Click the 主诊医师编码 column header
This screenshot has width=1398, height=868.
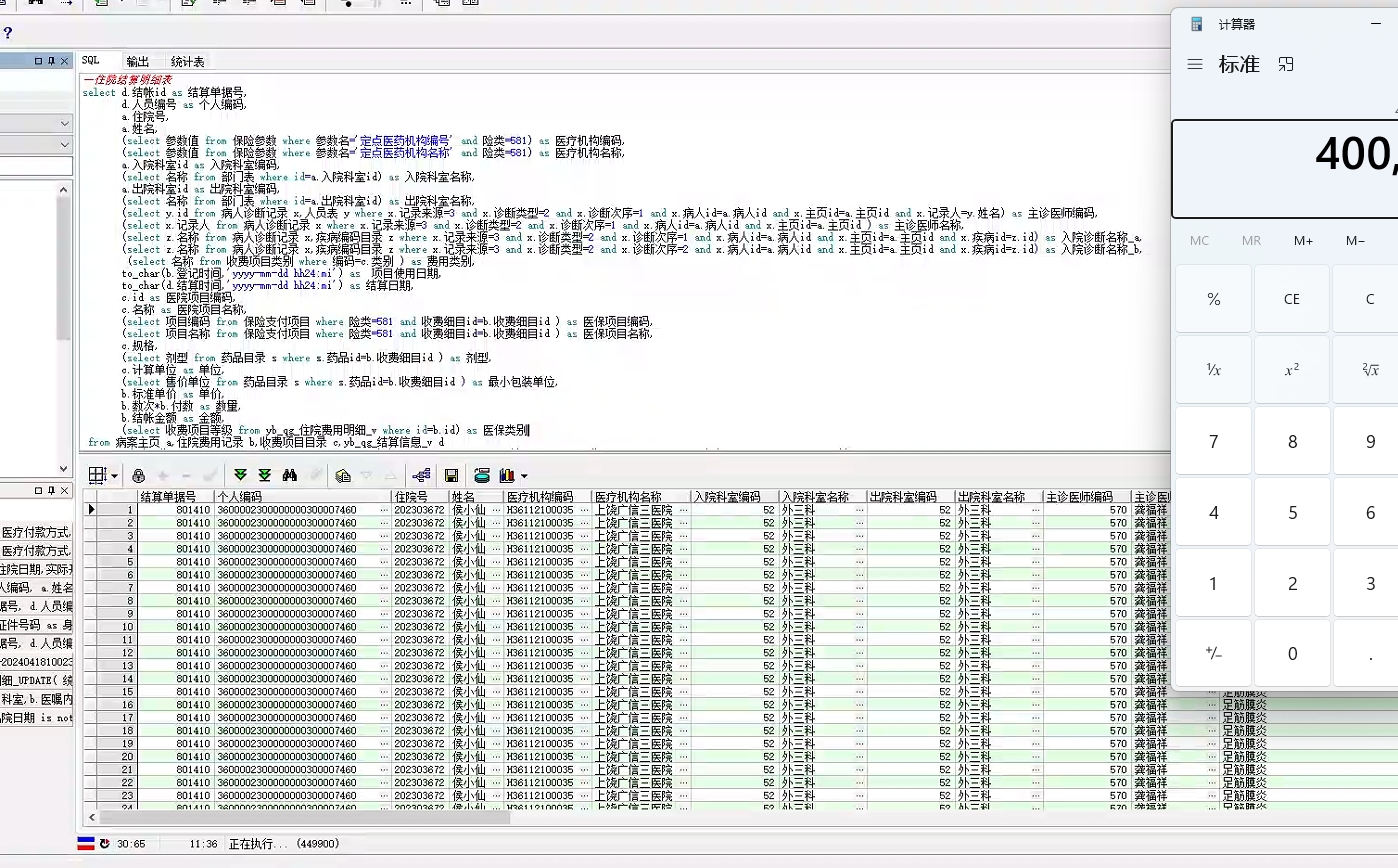click(x=1087, y=496)
